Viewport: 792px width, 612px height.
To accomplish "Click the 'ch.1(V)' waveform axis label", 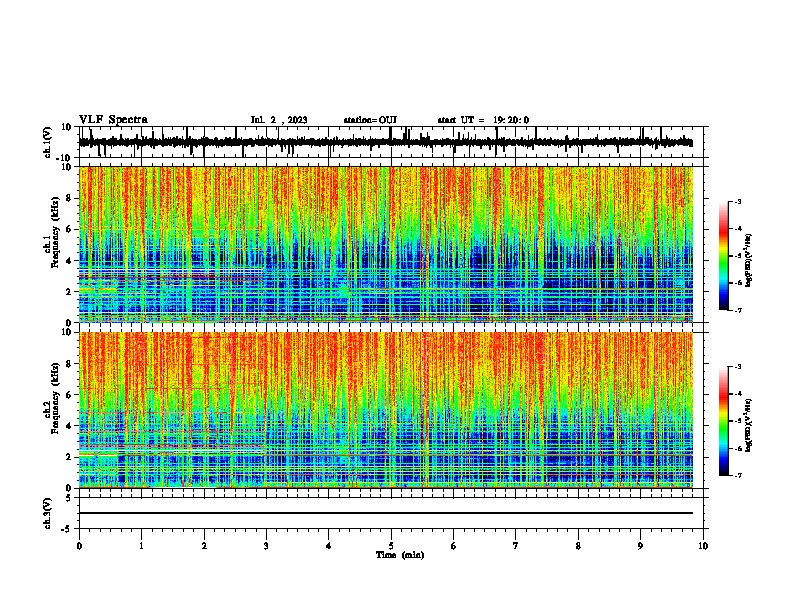I will tap(48, 142).
